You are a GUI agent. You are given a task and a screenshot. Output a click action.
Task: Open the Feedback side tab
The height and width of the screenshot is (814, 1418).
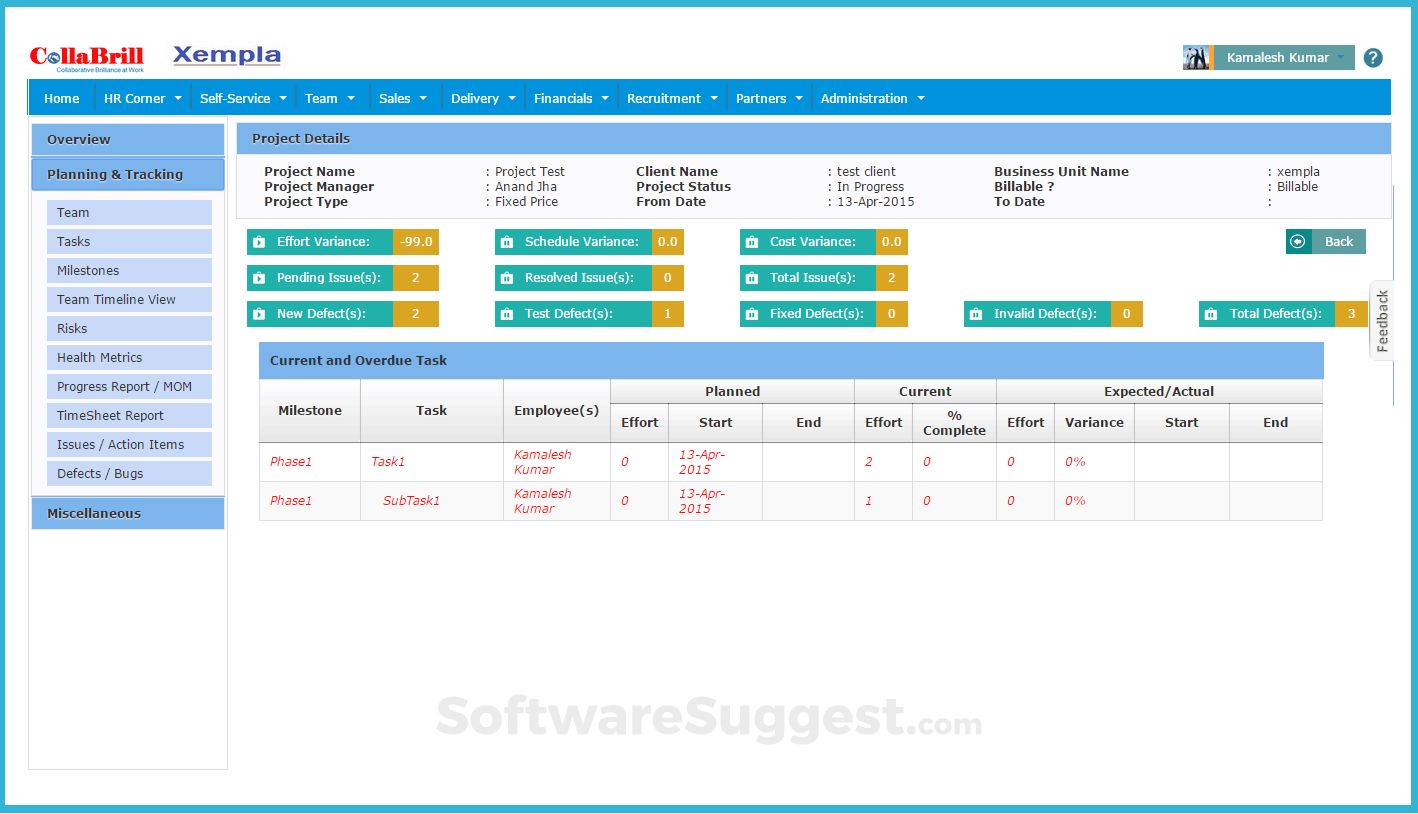[x=1382, y=321]
